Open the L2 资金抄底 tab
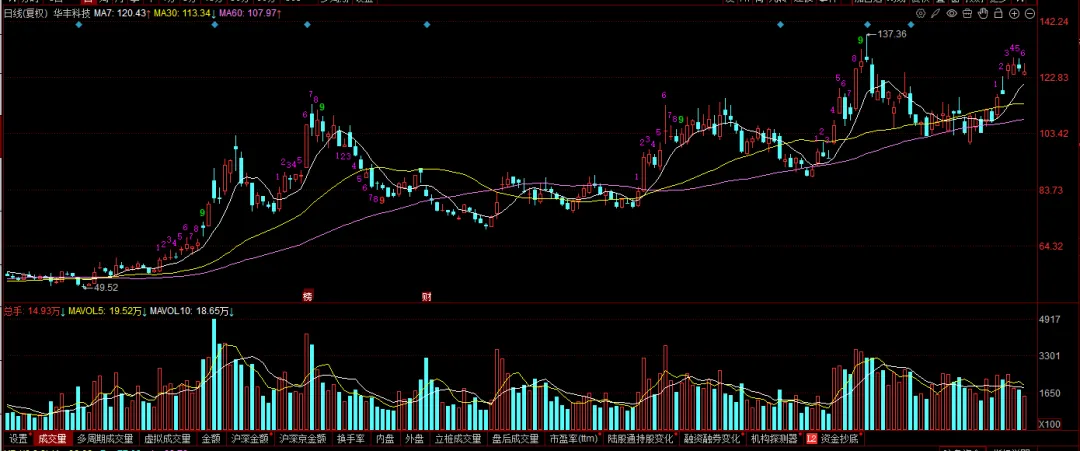The height and width of the screenshot is (451, 1080). (833, 439)
